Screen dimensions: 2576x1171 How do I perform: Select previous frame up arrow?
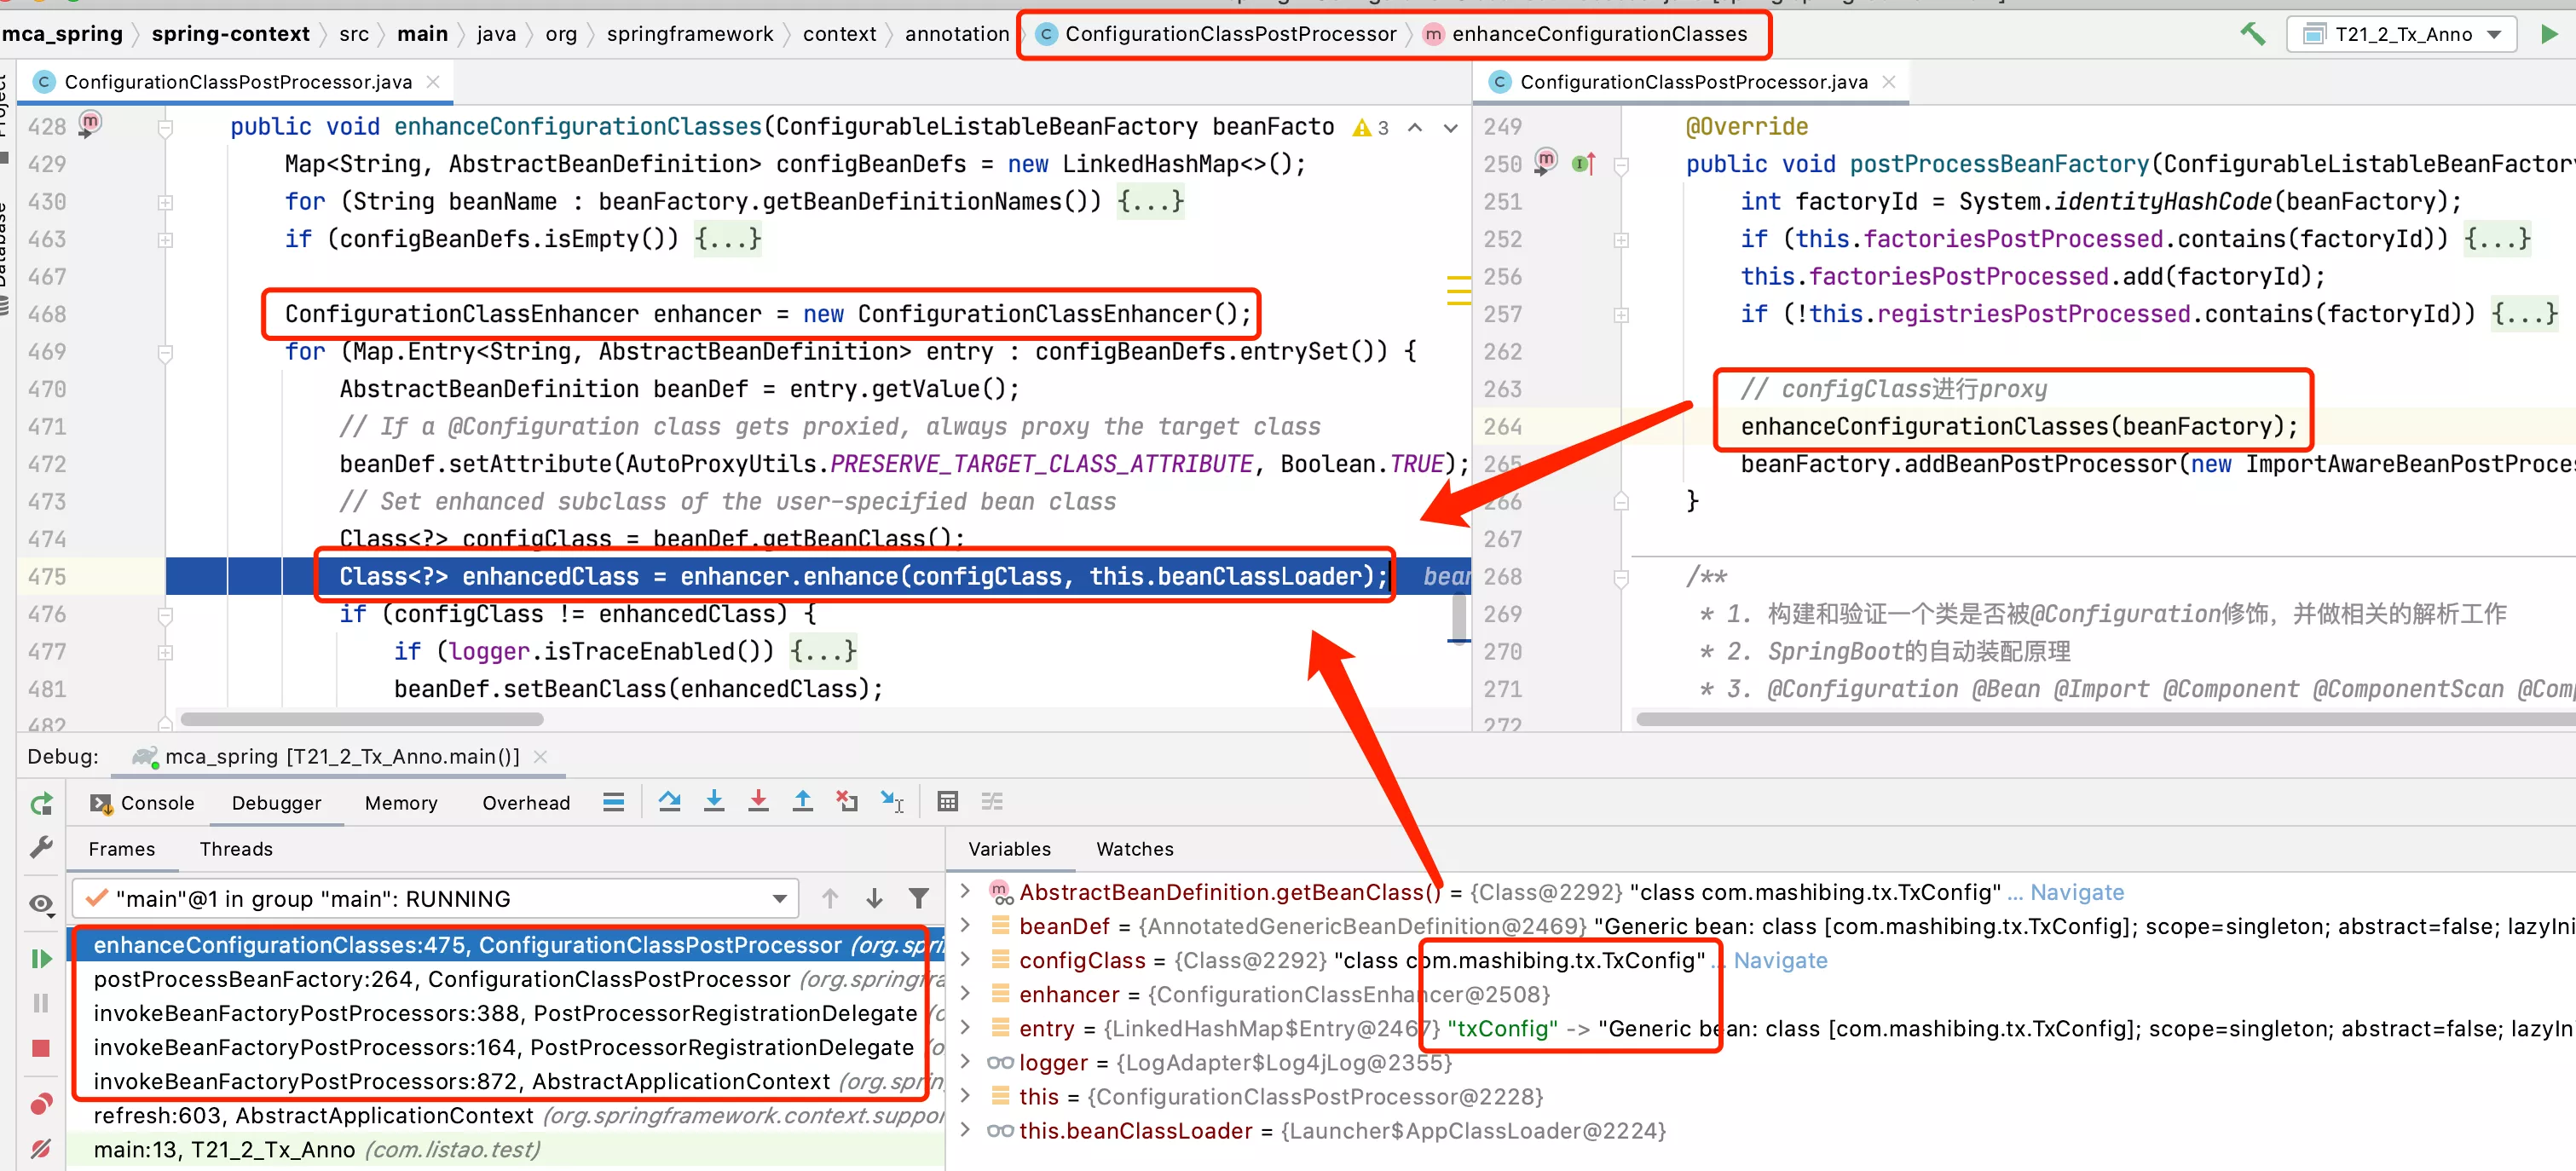click(x=830, y=898)
